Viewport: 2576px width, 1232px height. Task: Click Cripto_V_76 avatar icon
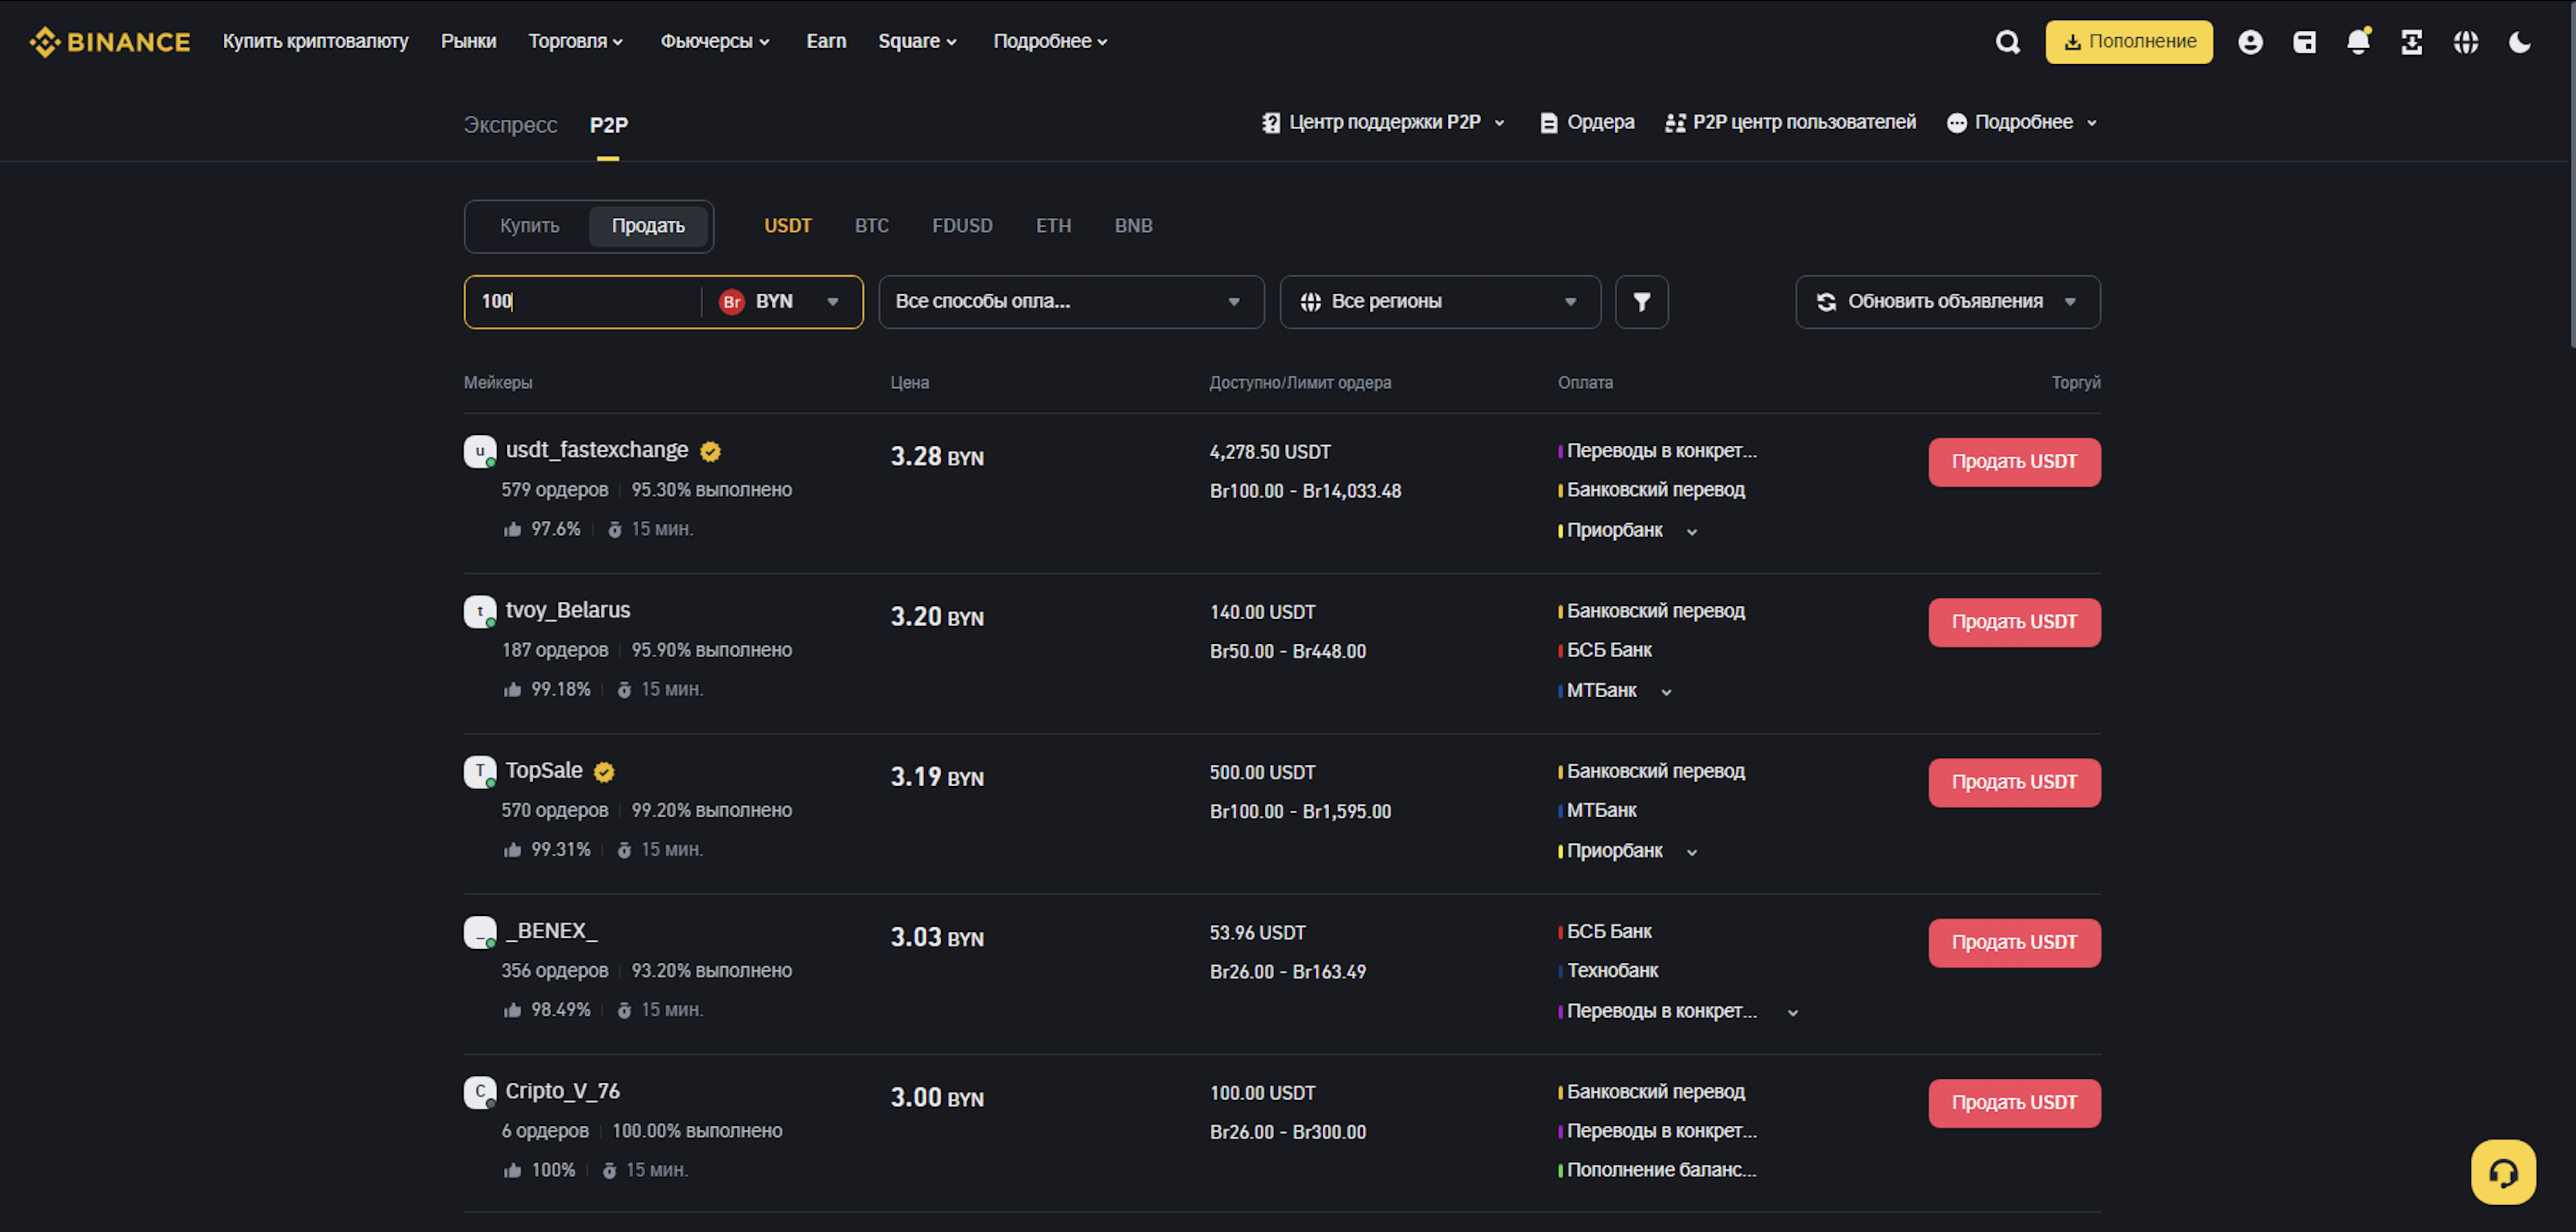tap(480, 1092)
